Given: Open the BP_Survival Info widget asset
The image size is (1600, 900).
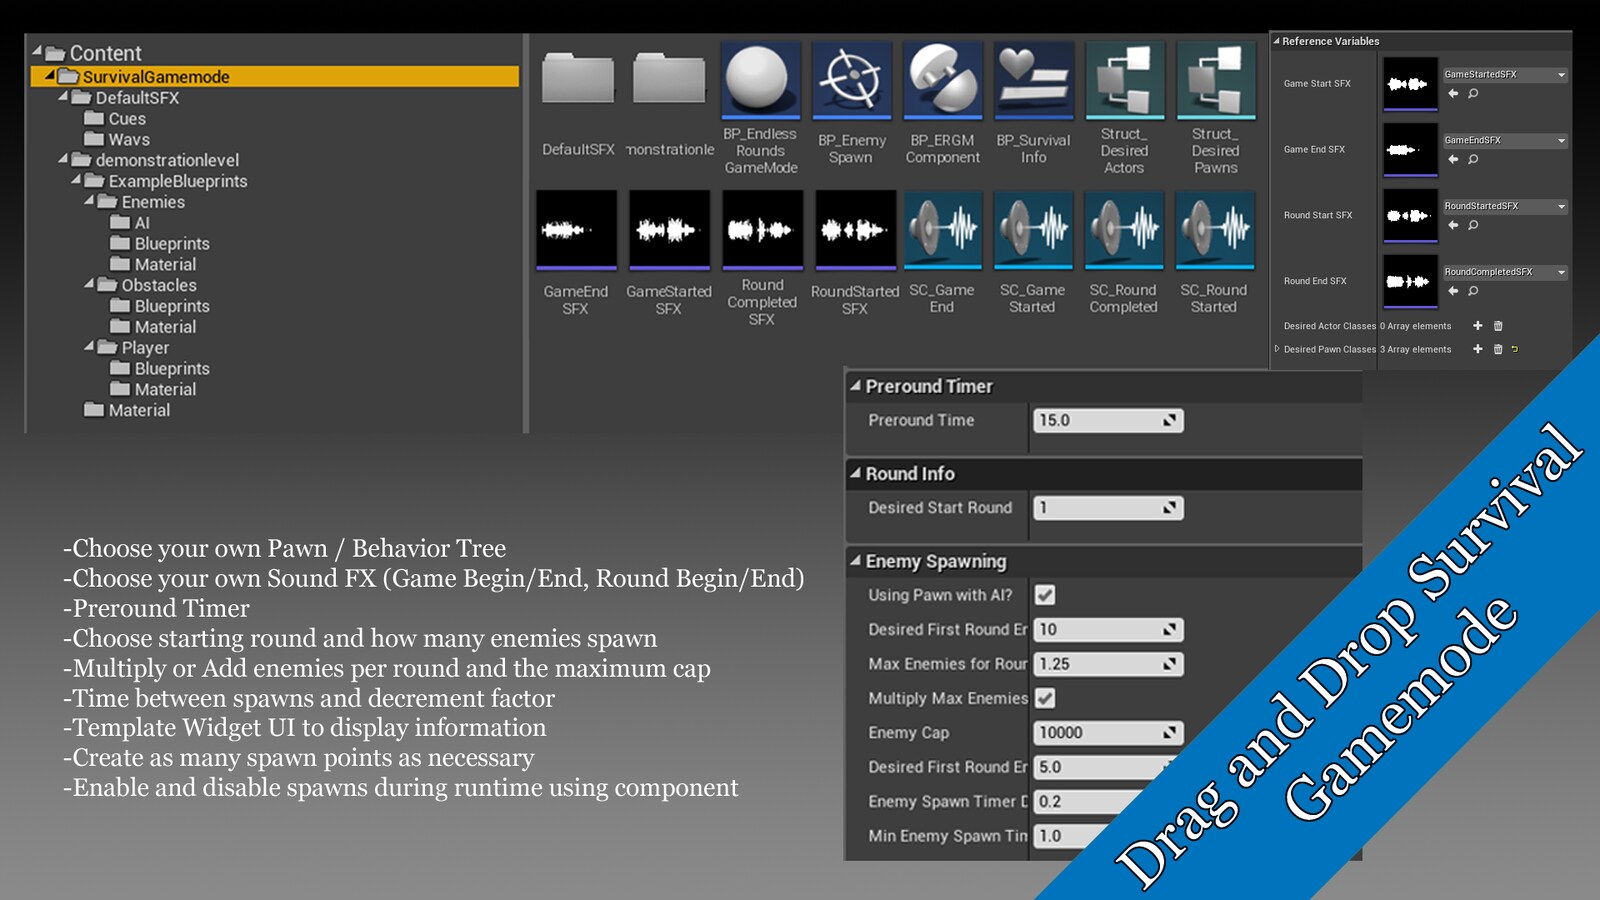Looking at the screenshot, I should 1033,80.
